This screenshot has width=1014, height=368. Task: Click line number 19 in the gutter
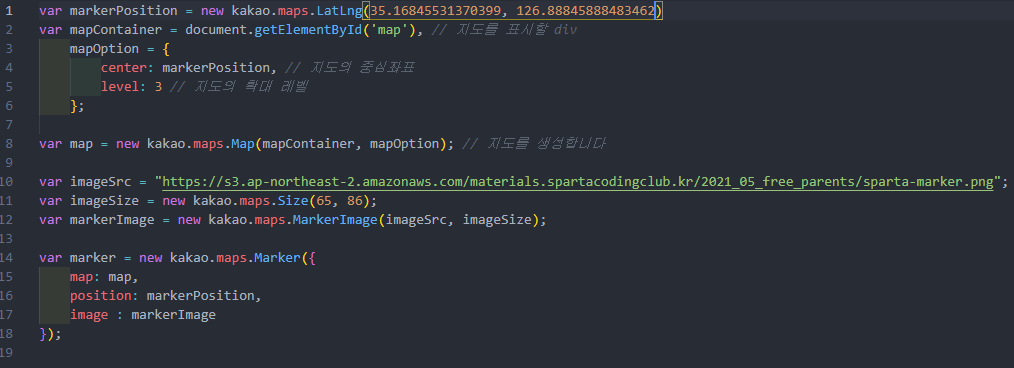pyautogui.click(x=7, y=352)
